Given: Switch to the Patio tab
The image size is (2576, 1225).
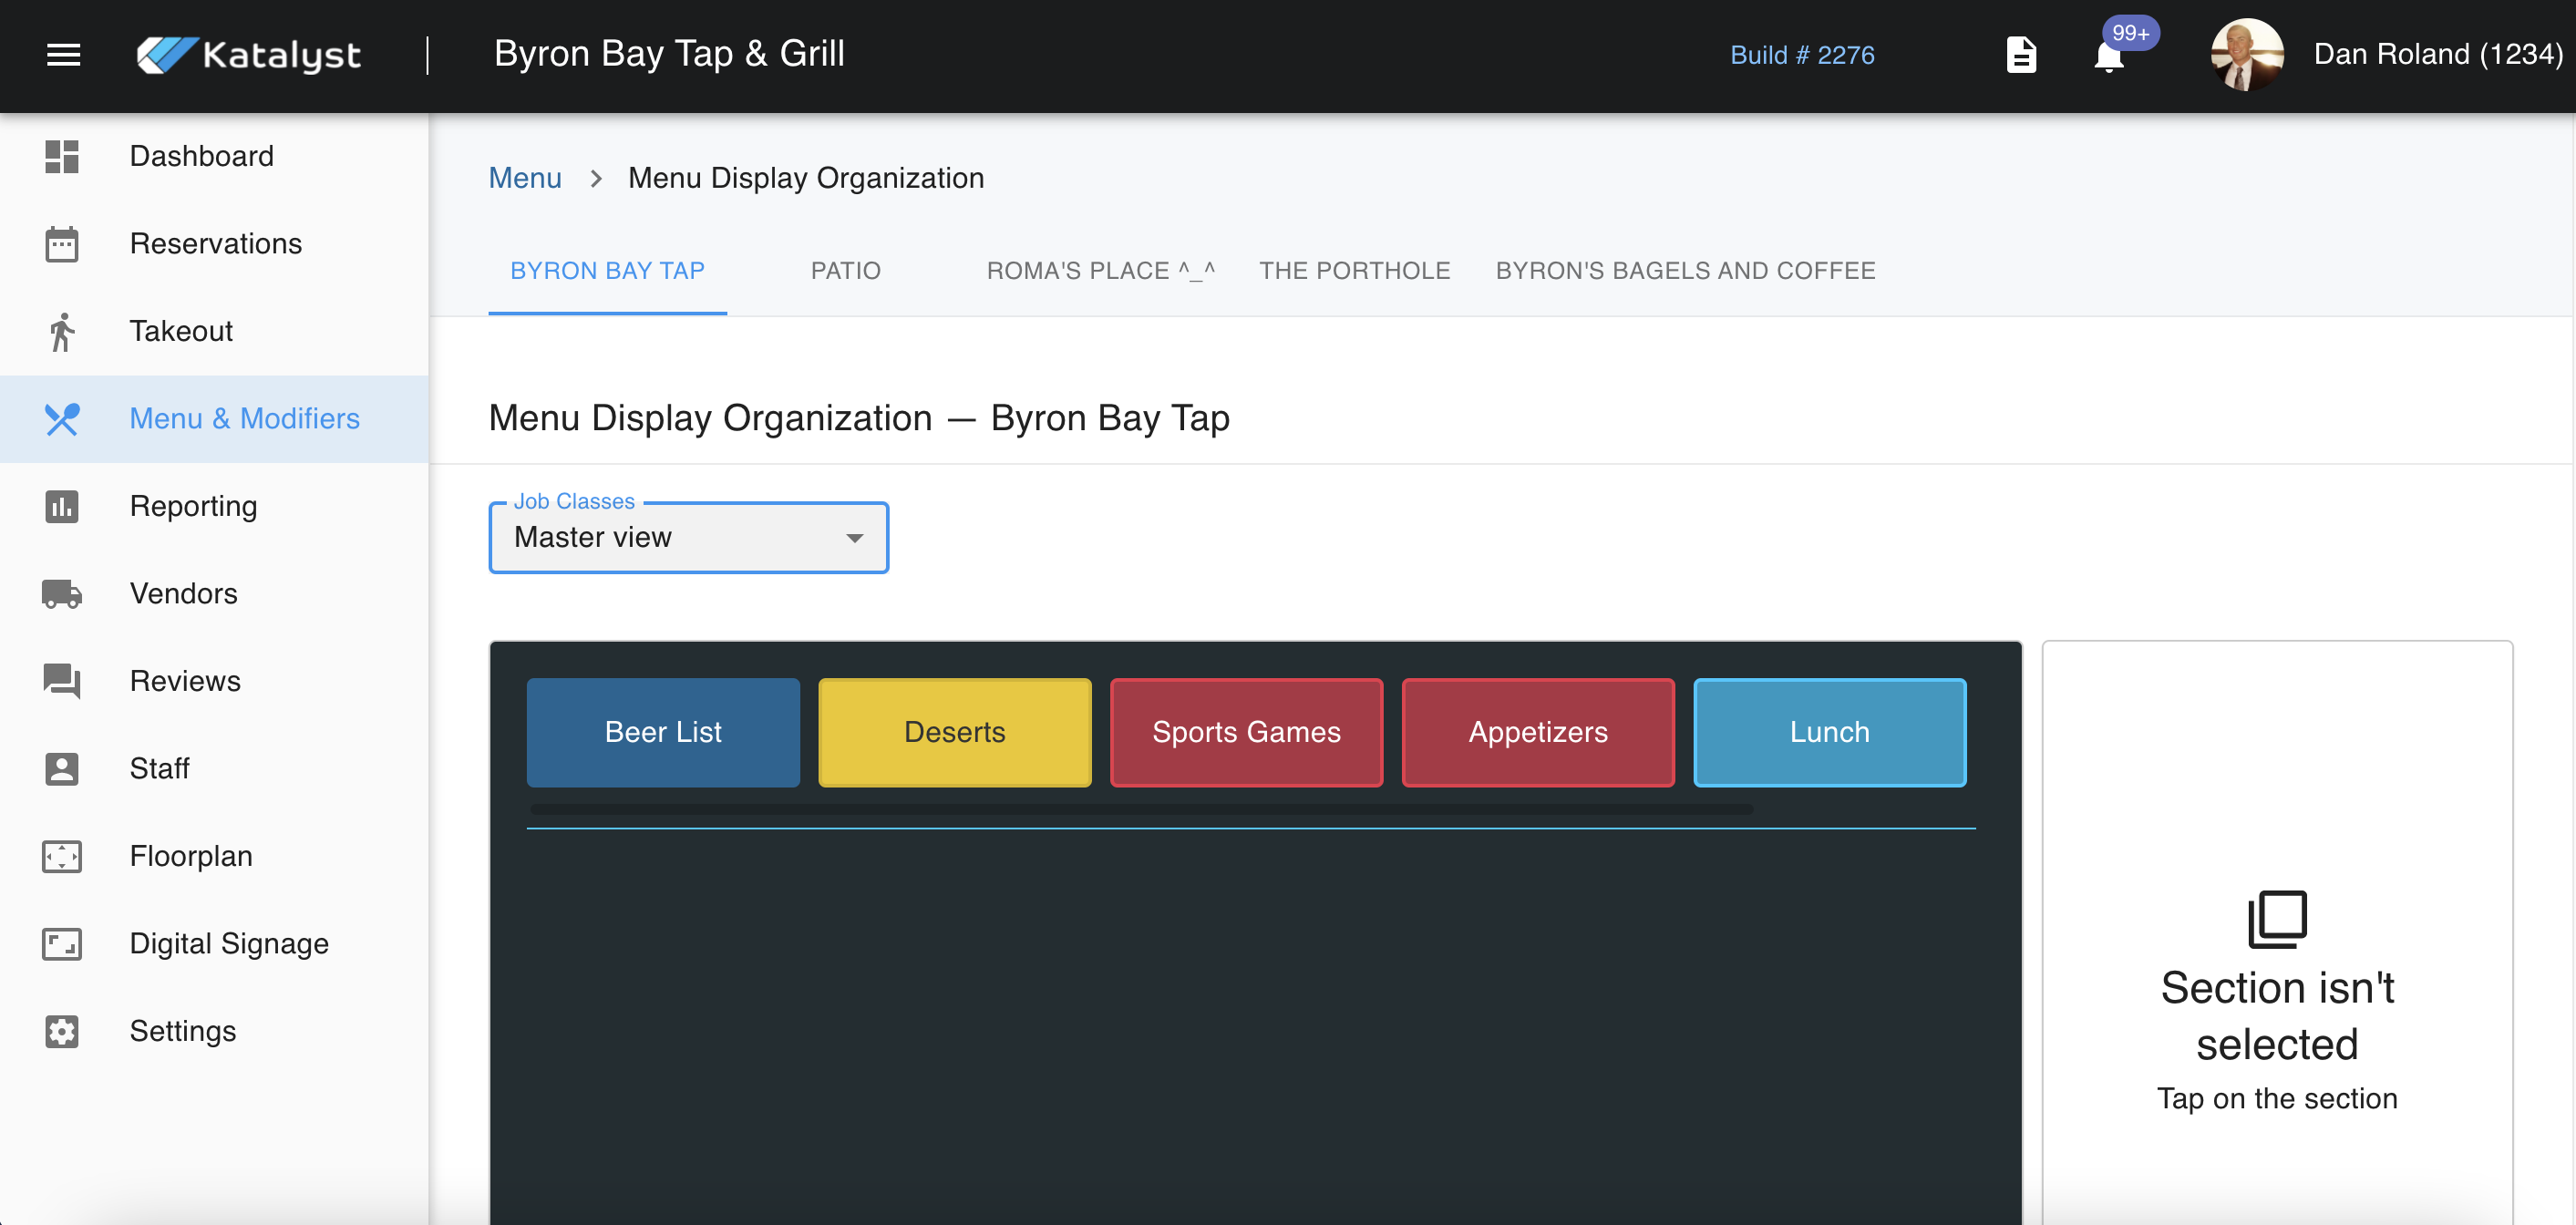Looking at the screenshot, I should pos(845,271).
